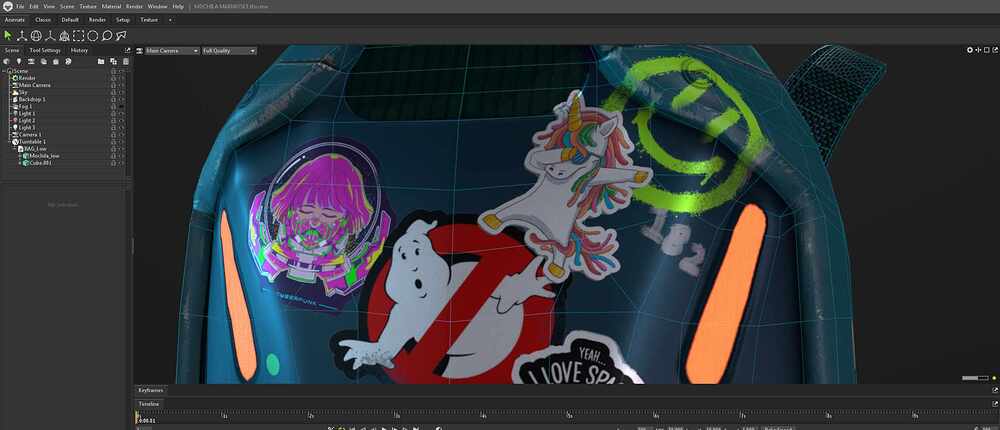
Task: Pop out the viewport window
Action: point(995,50)
